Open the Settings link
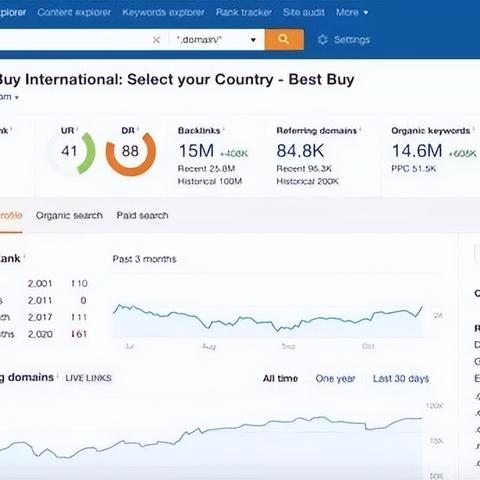480x480 pixels. pos(352,40)
